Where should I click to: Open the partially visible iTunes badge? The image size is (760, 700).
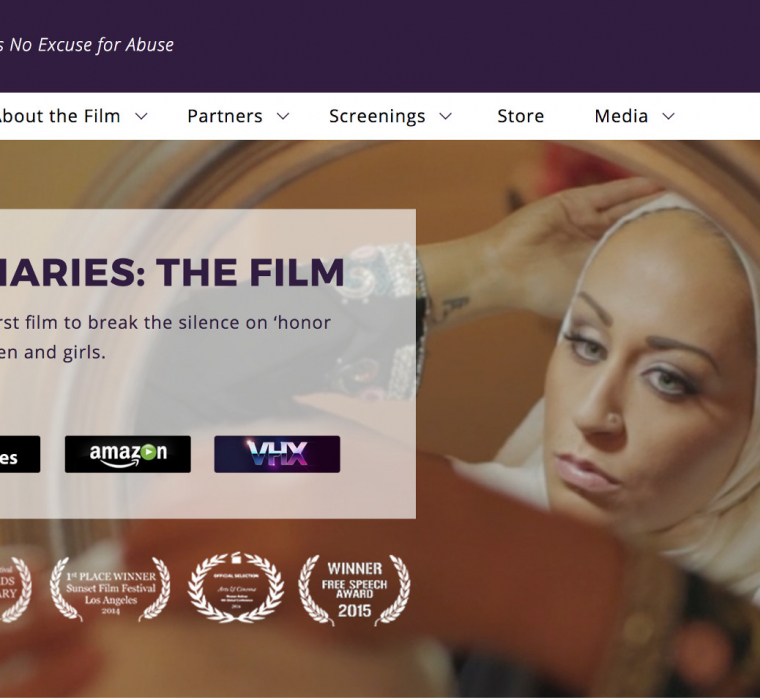pyautogui.click(x=20, y=454)
